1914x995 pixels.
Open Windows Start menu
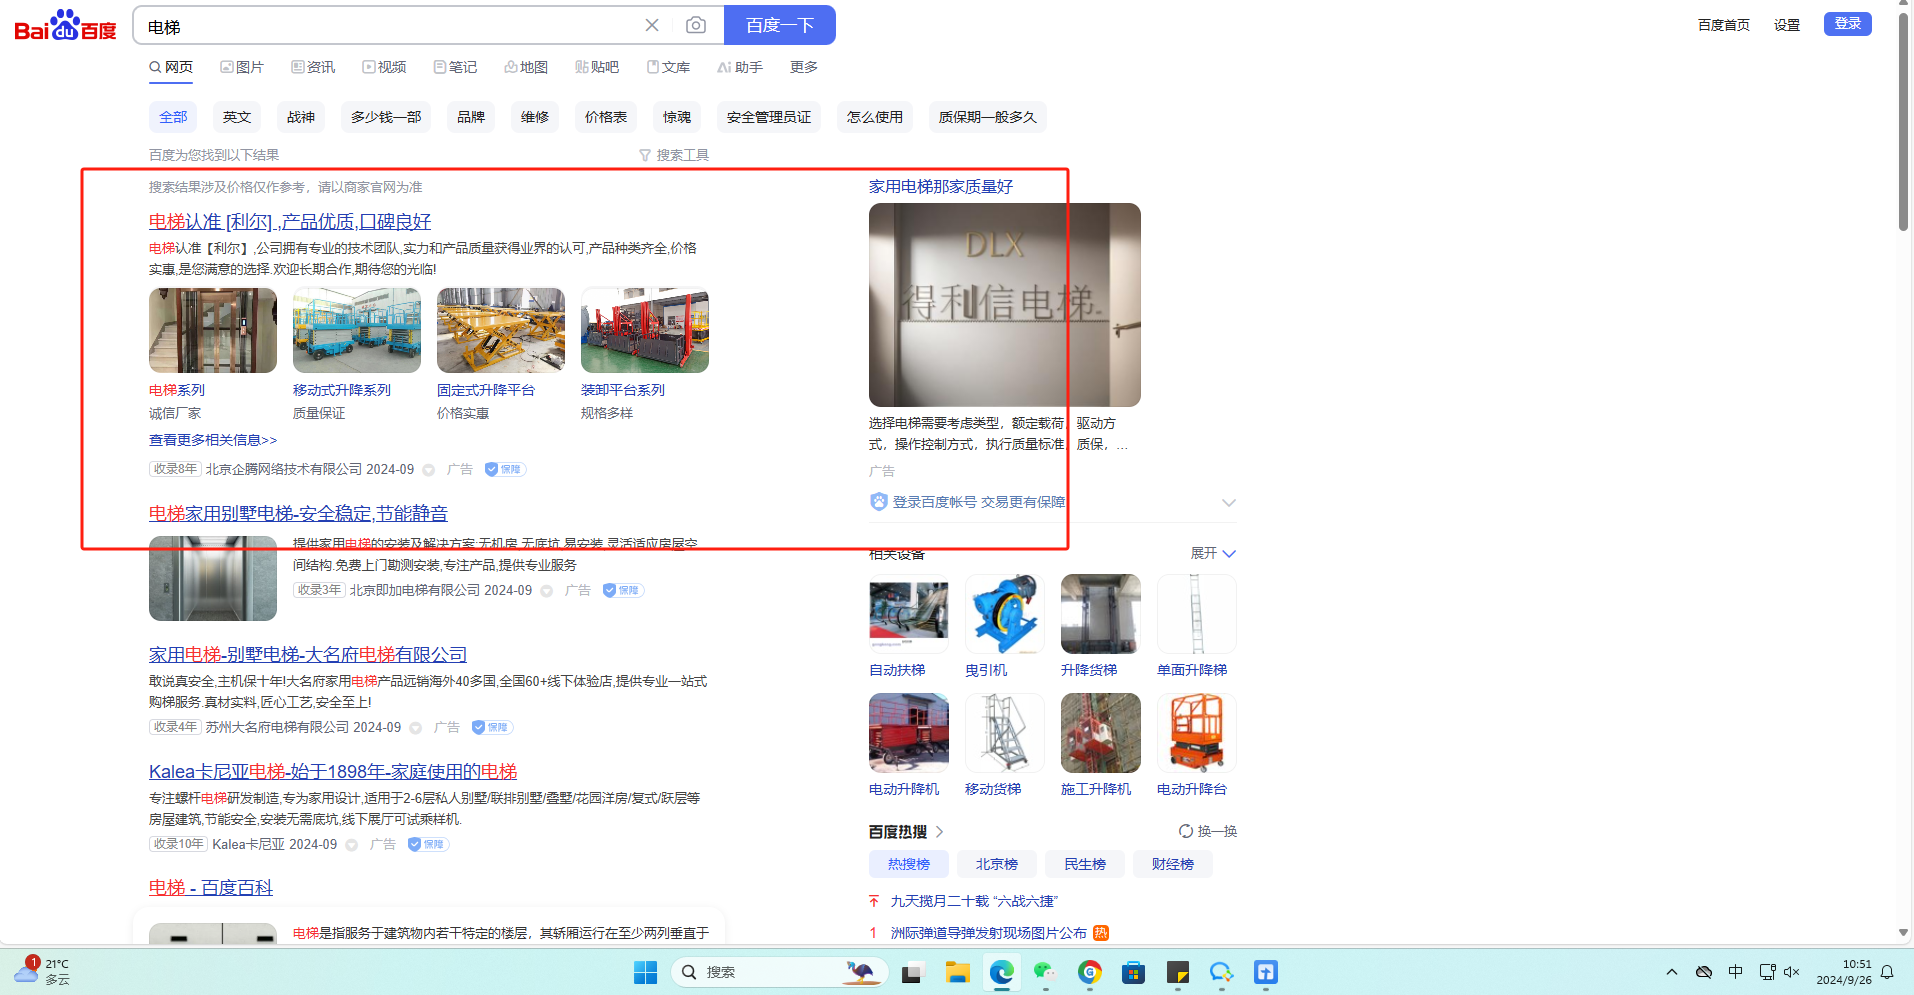pos(645,972)
